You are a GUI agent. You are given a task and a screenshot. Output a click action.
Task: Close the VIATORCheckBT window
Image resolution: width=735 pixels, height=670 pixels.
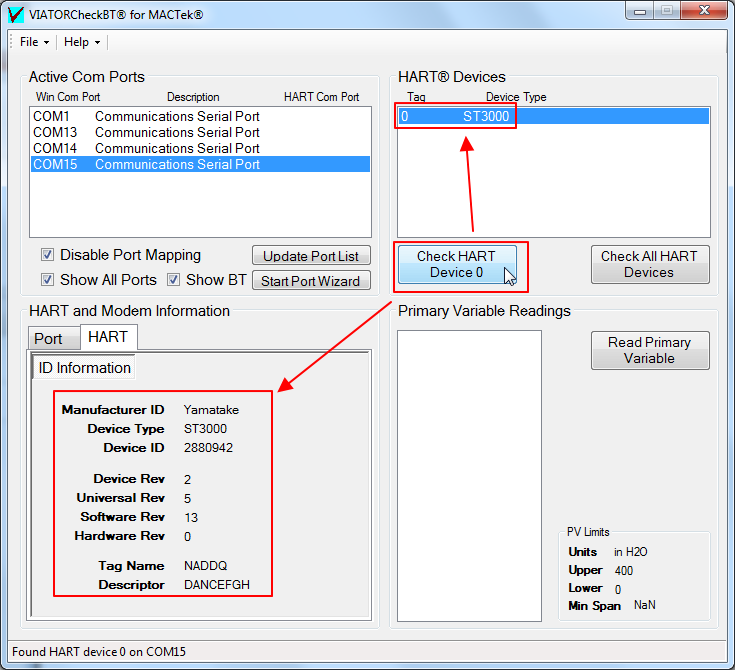pyautogui.click(x=704, y=11)
